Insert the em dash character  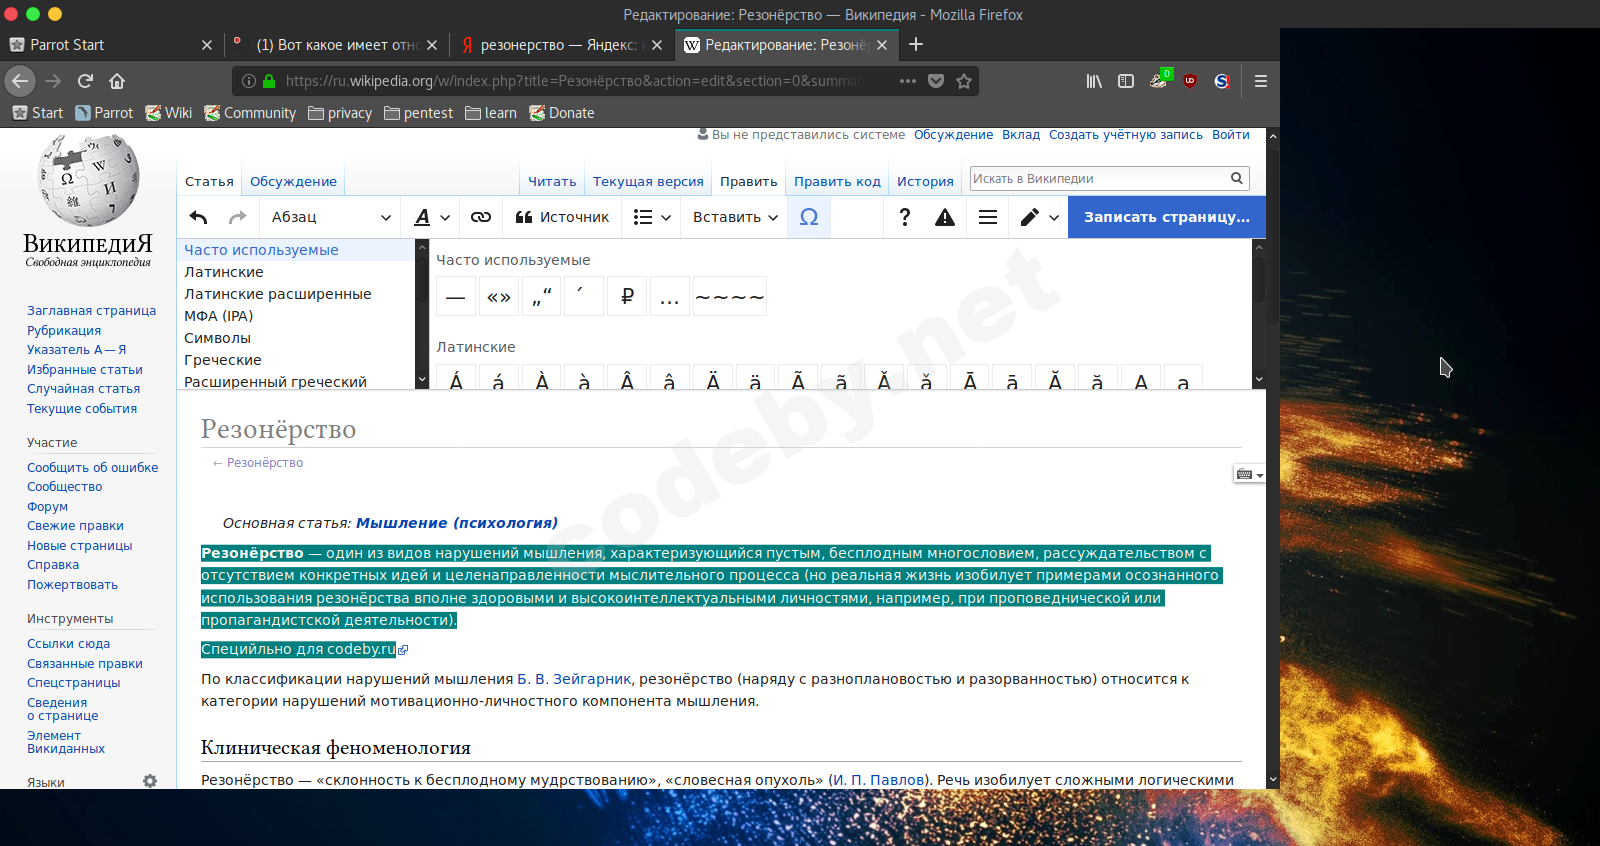coord(456,296)
